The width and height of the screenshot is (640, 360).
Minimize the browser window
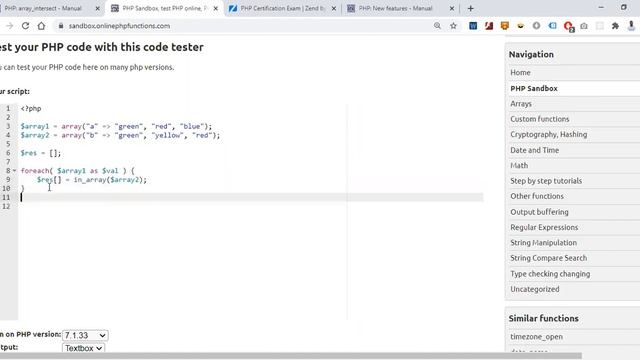pyautogui.click(x=601, y=7)
